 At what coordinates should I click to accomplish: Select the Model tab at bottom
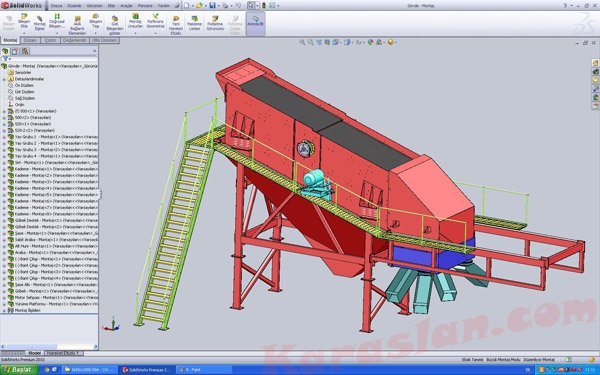point(35,353)
